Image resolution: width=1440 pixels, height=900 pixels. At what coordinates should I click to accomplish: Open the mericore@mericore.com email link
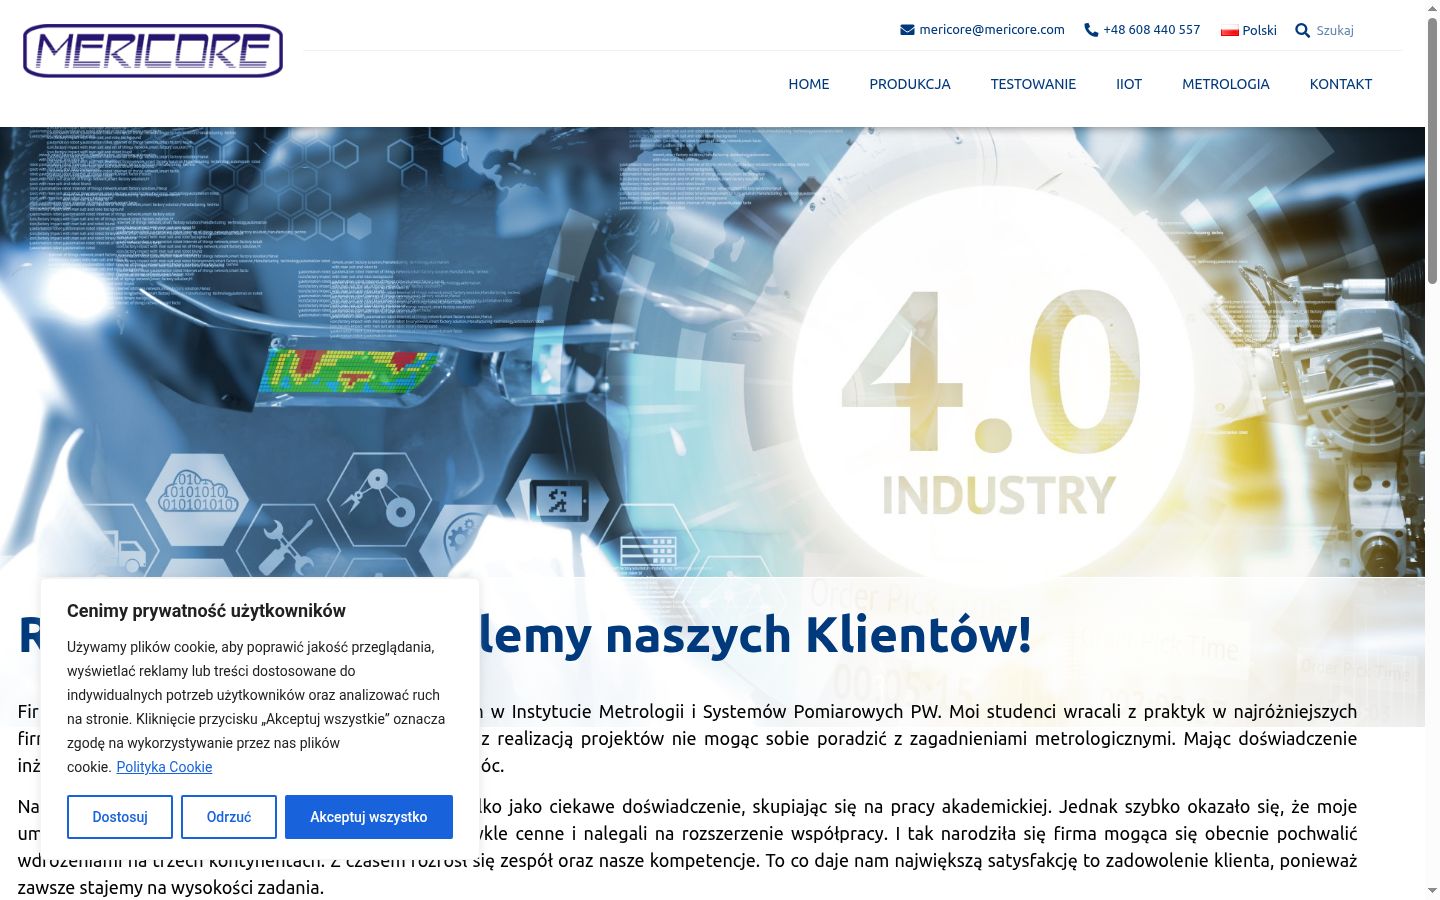pyautogui.click(x=992, y=30)
